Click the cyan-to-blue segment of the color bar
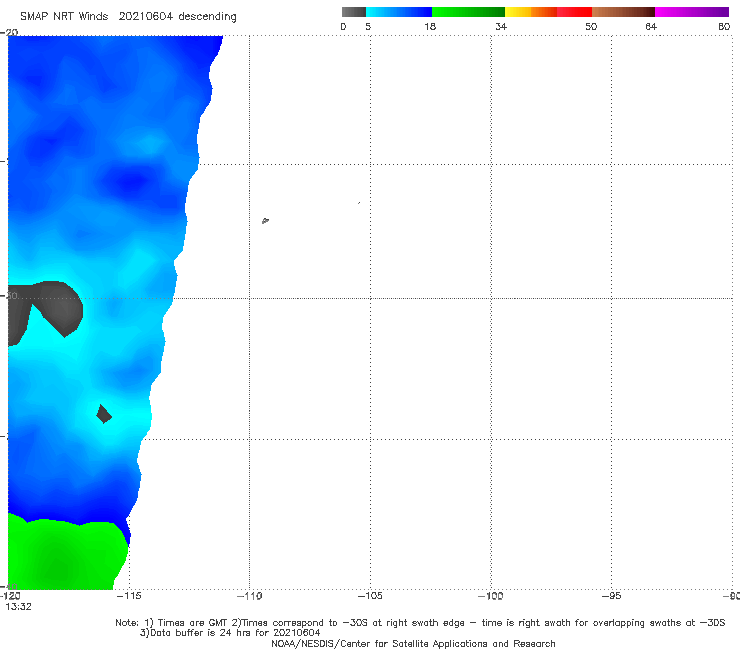 pyautogui.click(x=399, y=12)
